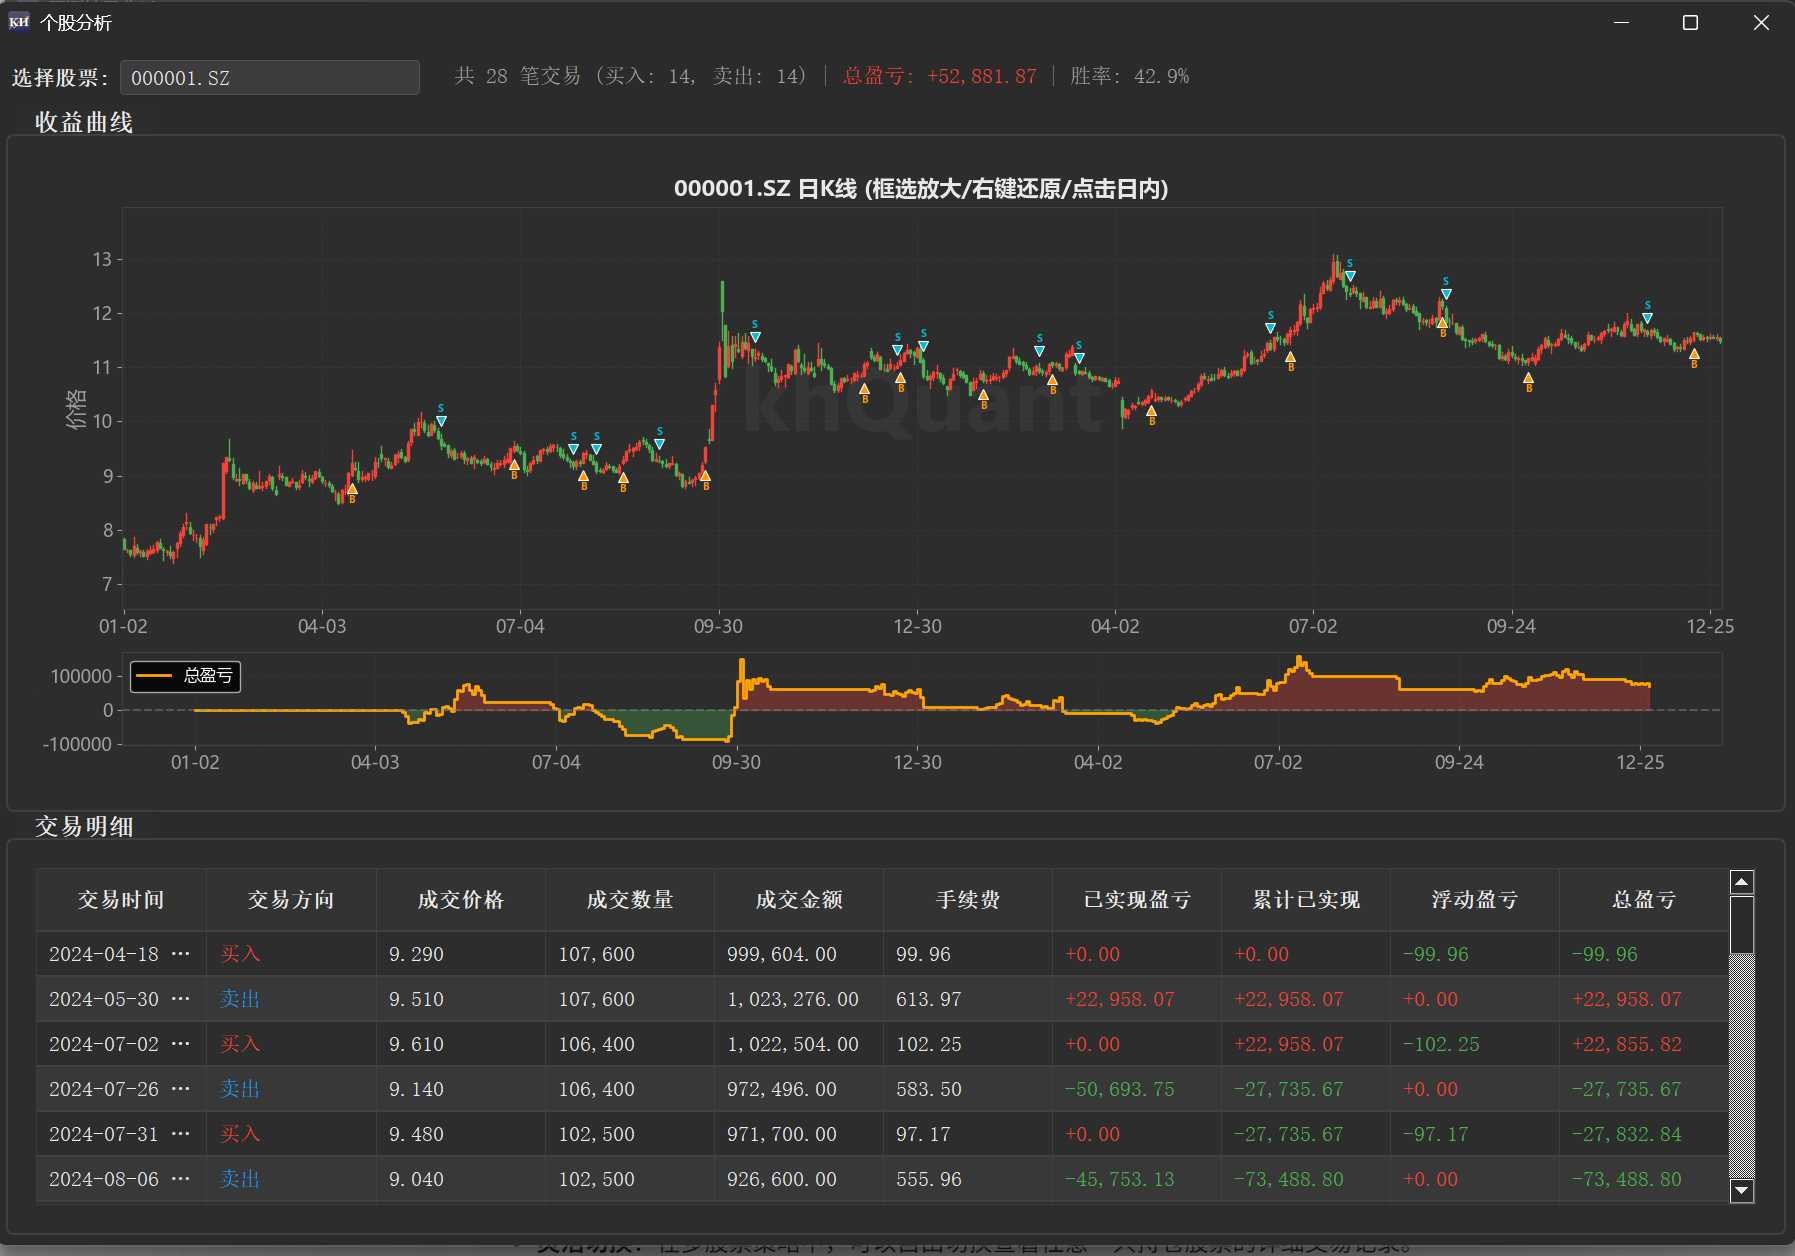Click the buy marker just before 09-30 surge
This screenshot has height=1256, width=1795.
(x=705, y=477)
